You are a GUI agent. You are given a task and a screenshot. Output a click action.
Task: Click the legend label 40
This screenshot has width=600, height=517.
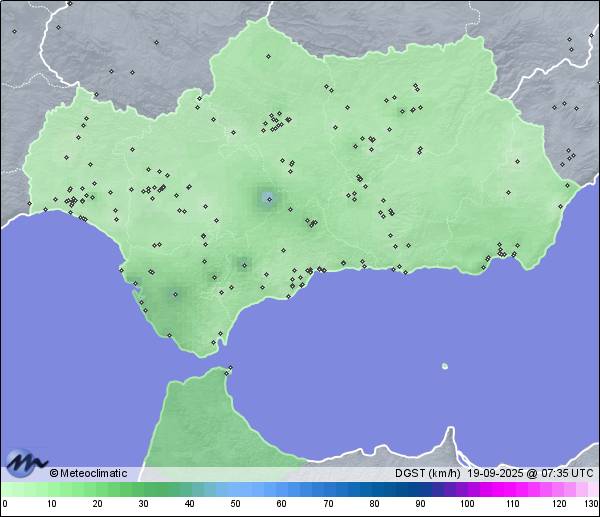(189, 503)
